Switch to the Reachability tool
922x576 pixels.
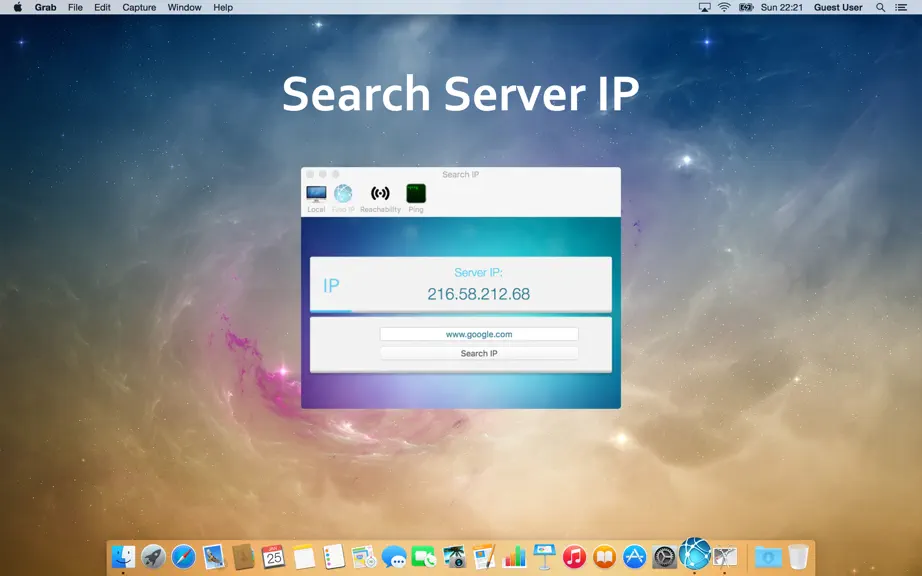click(x=380, y=198)
